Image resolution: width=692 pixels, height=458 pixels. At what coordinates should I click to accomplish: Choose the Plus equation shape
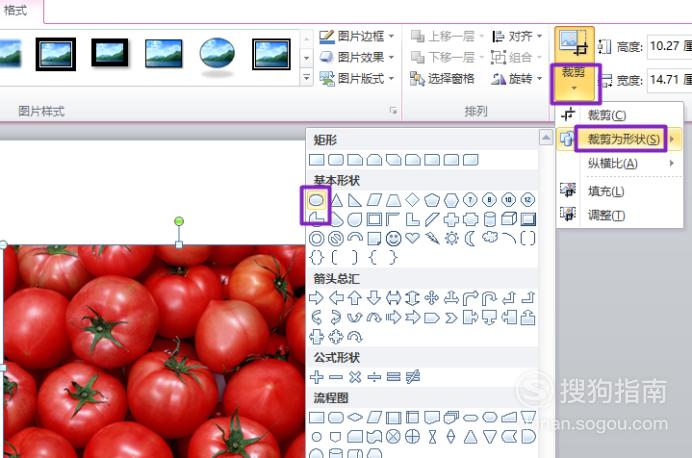(316, 377)
